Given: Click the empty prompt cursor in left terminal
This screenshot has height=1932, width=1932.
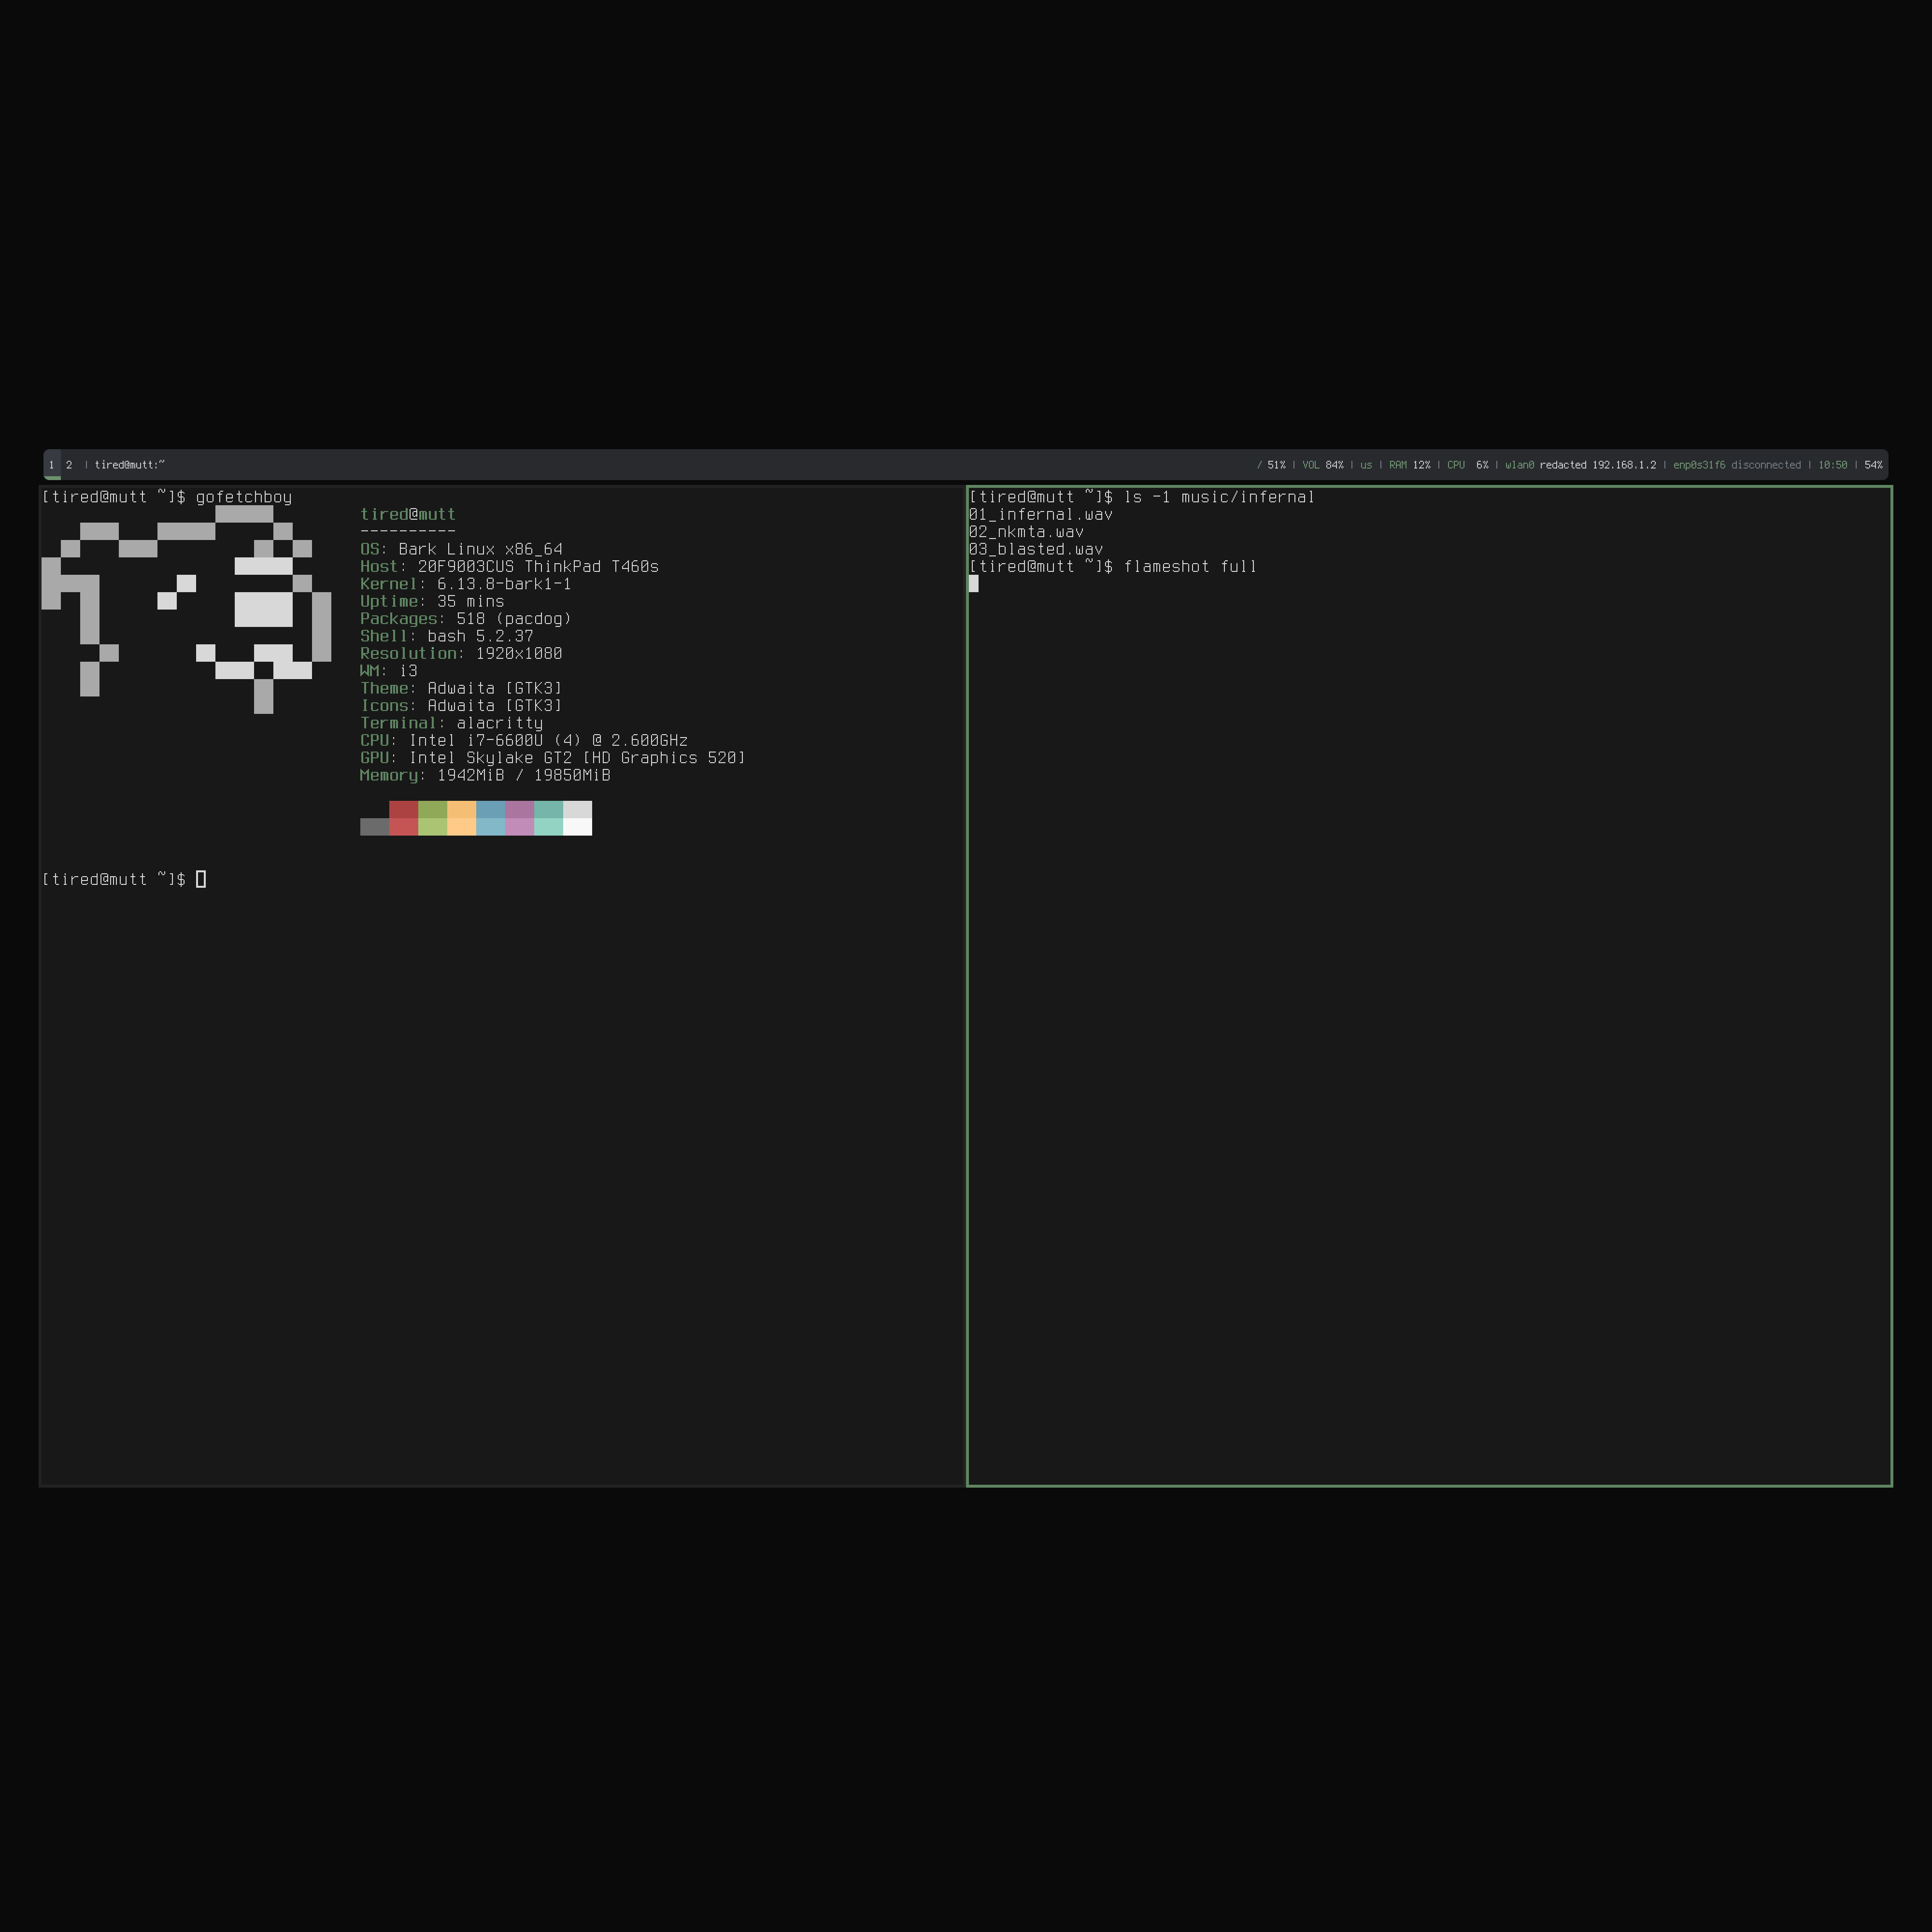Looking at the screenshot, I should [x=201, y=880].
